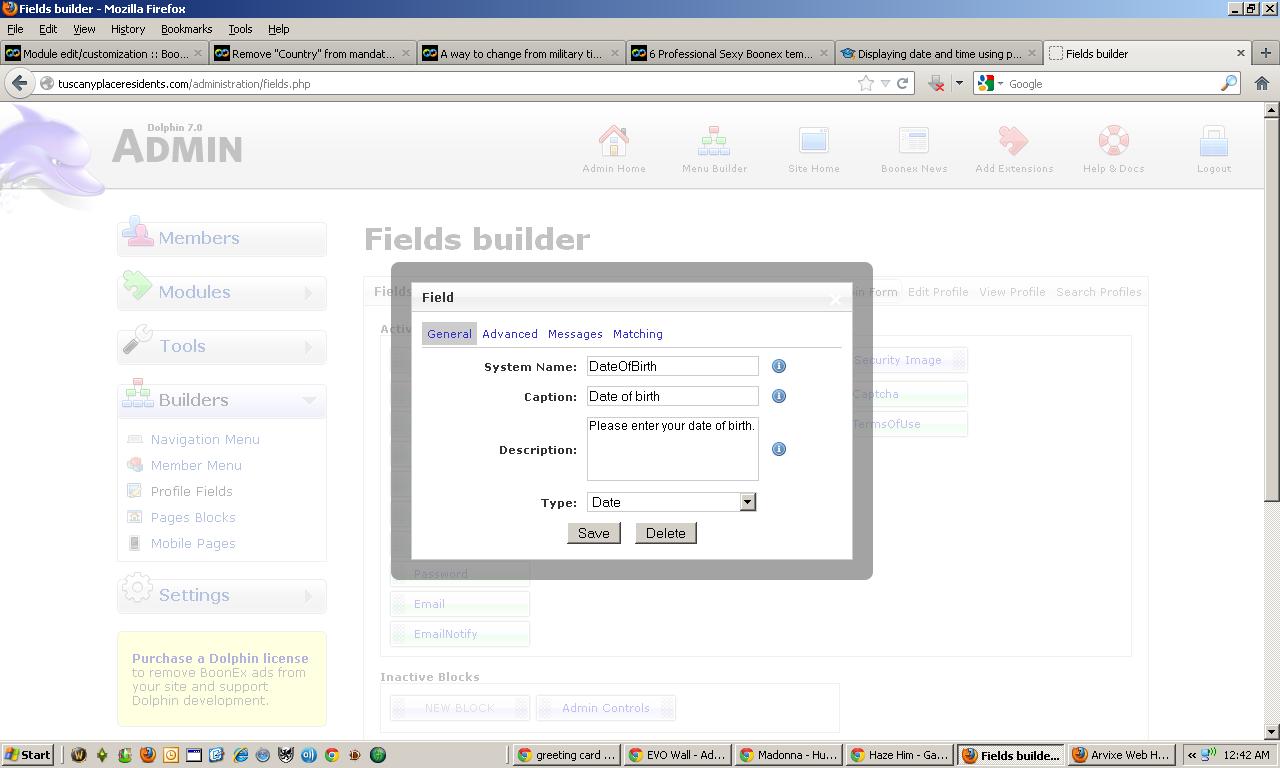Open the Bookmarks menu
This screenshot has height=768, width=1280.
(x=186, y=29)
